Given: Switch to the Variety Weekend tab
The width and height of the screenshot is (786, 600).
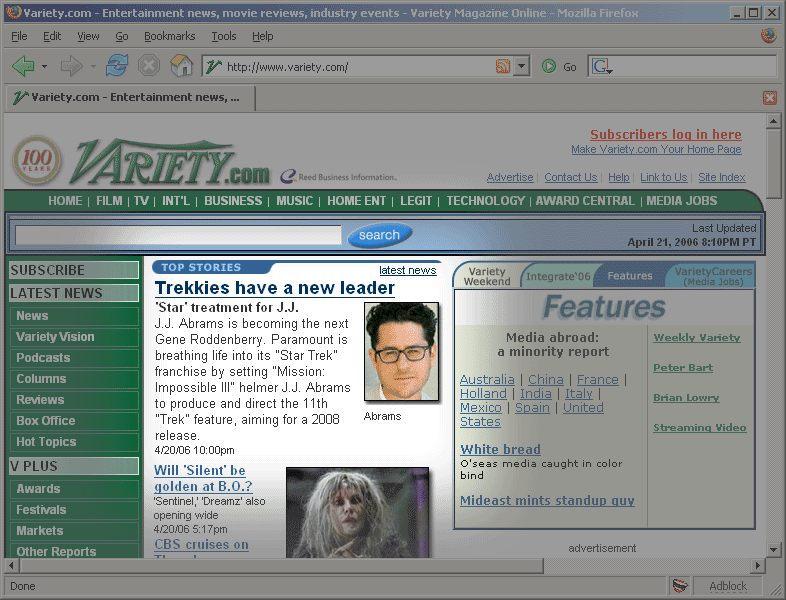Looking at the screenshot, I should (x=487, y=276).
